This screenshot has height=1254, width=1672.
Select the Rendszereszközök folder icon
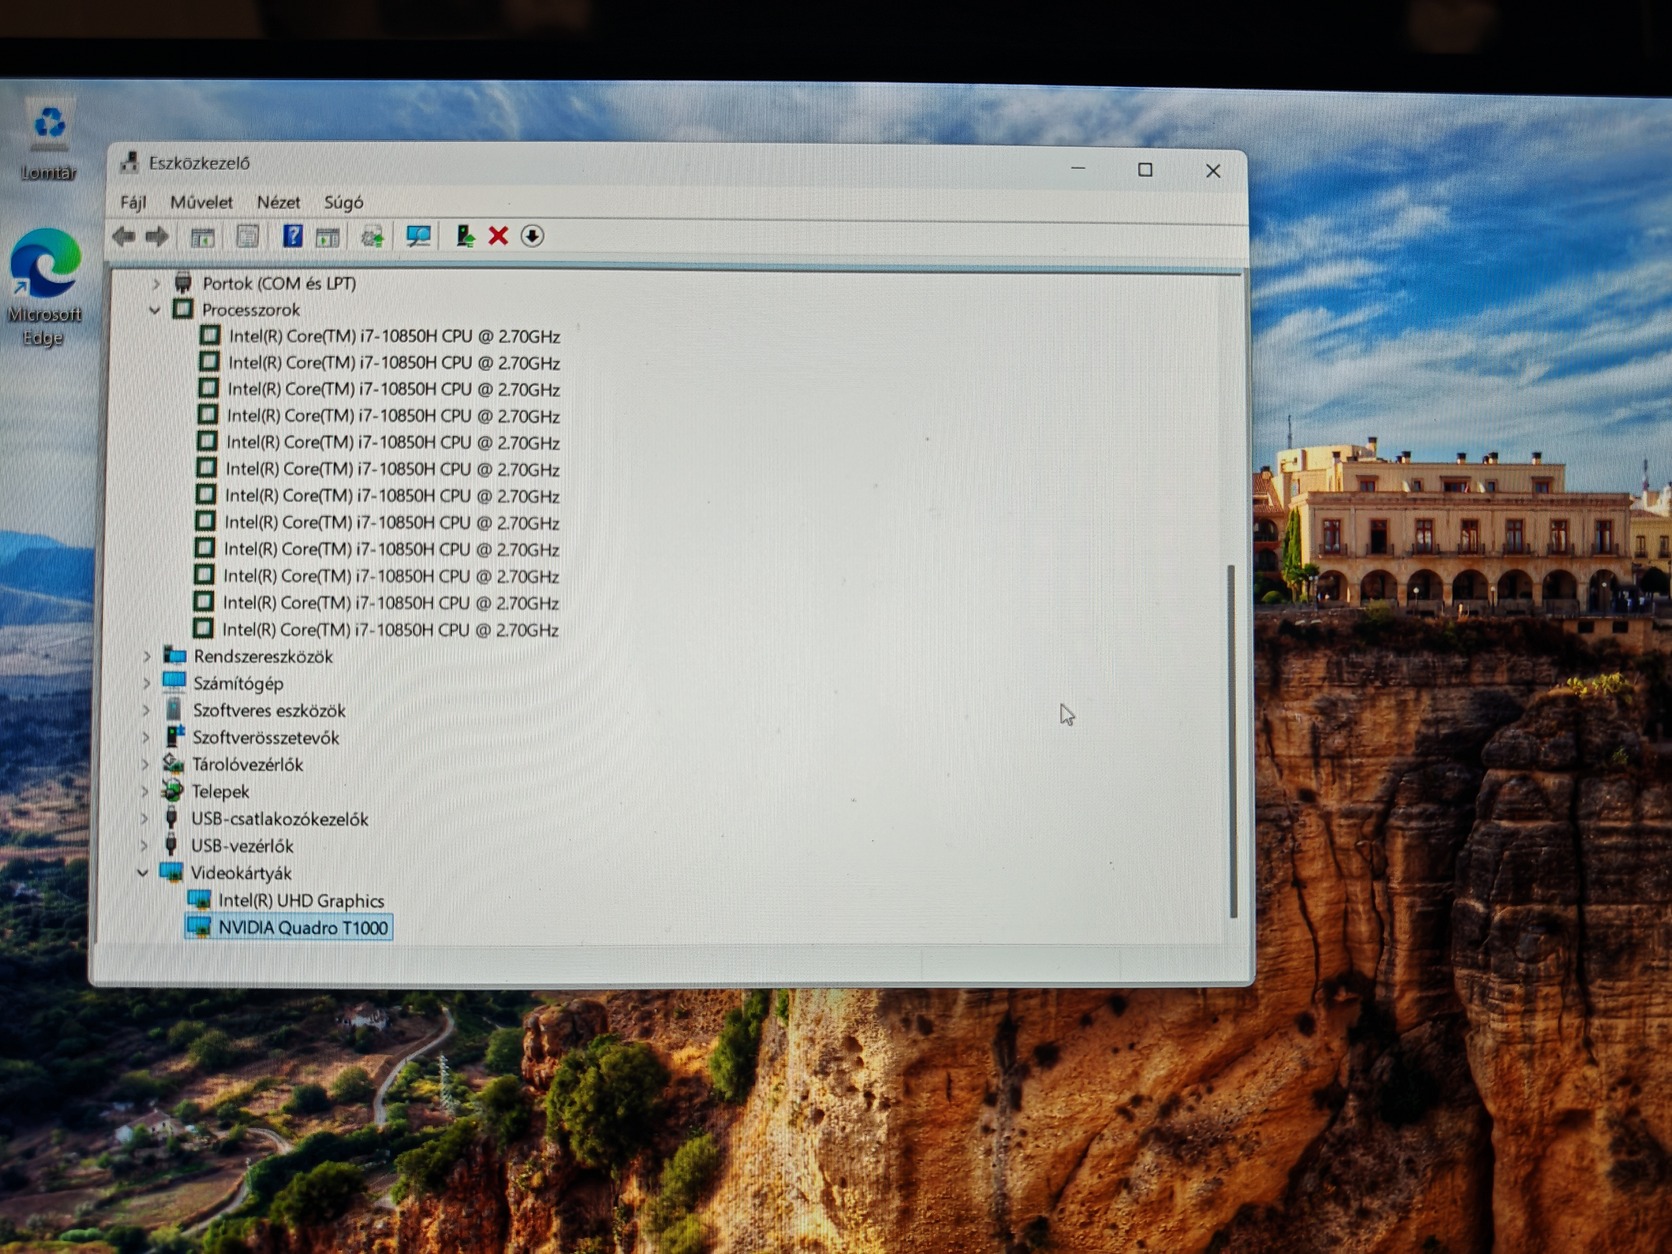tap(175, 656)
